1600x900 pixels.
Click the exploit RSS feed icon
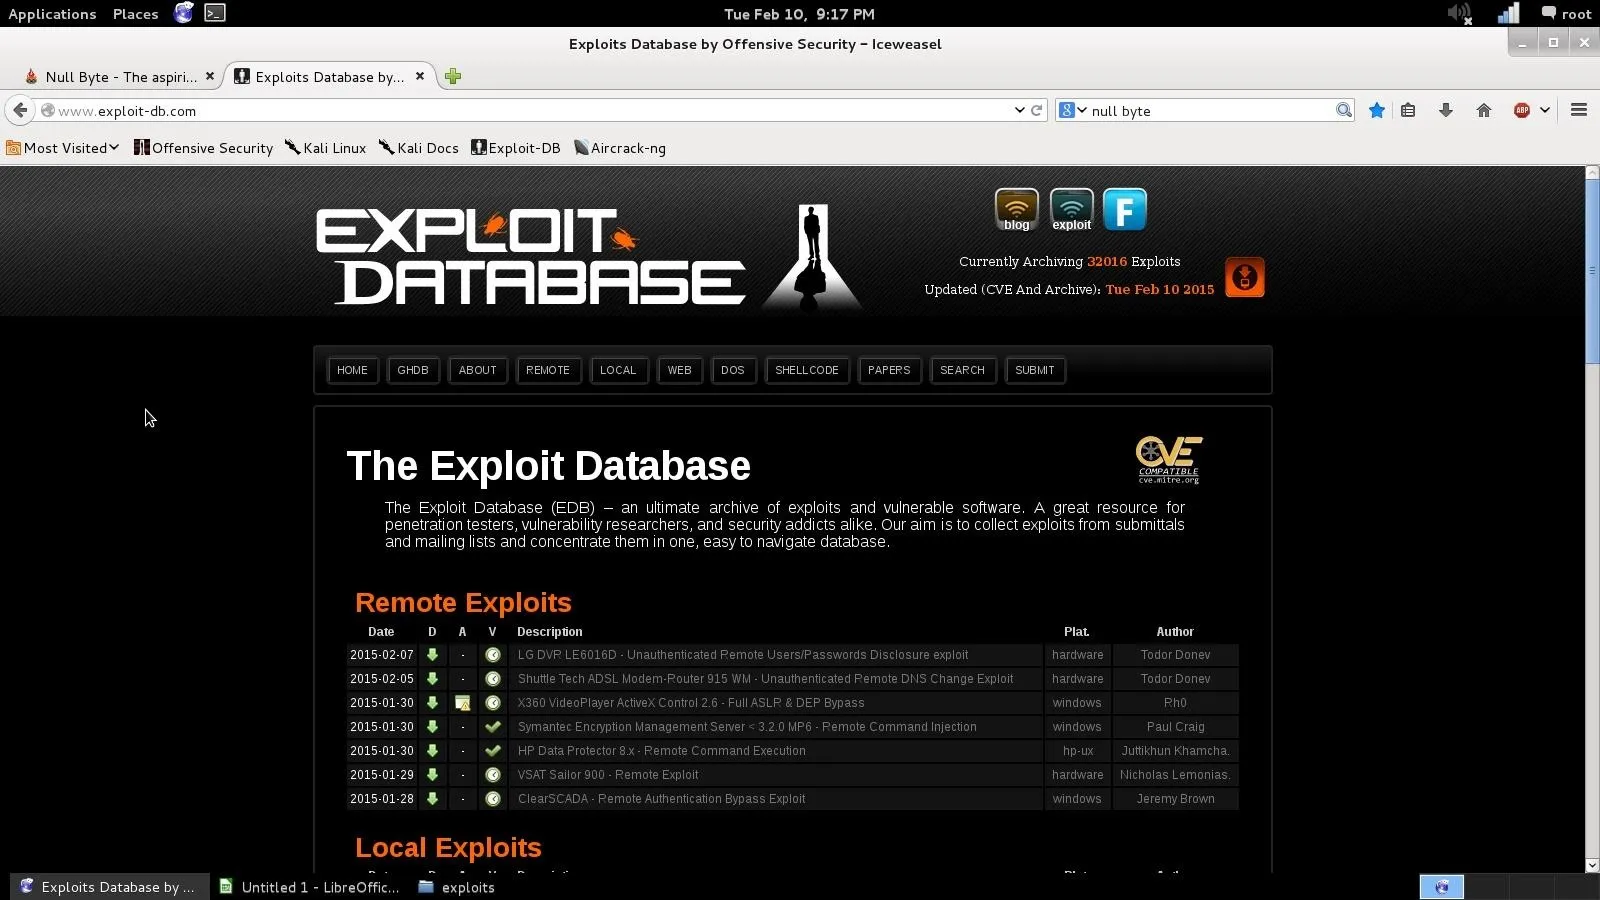pyautogui.click(x=1071, y=209)
